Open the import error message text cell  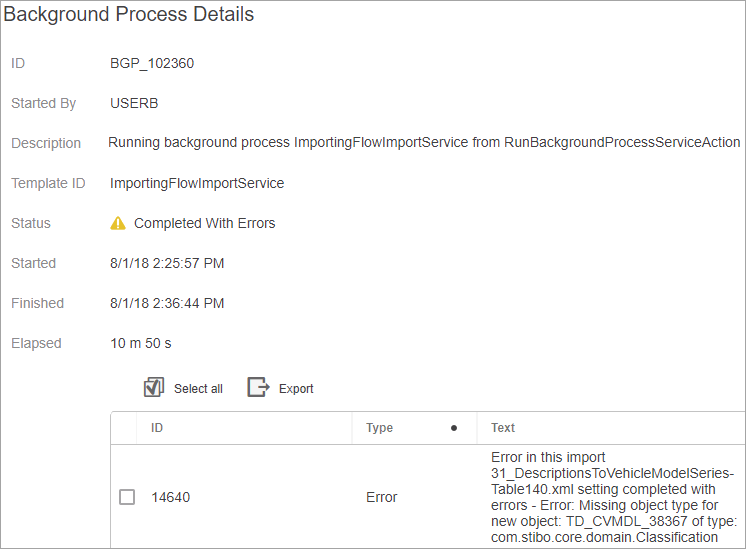click(613, 497)
